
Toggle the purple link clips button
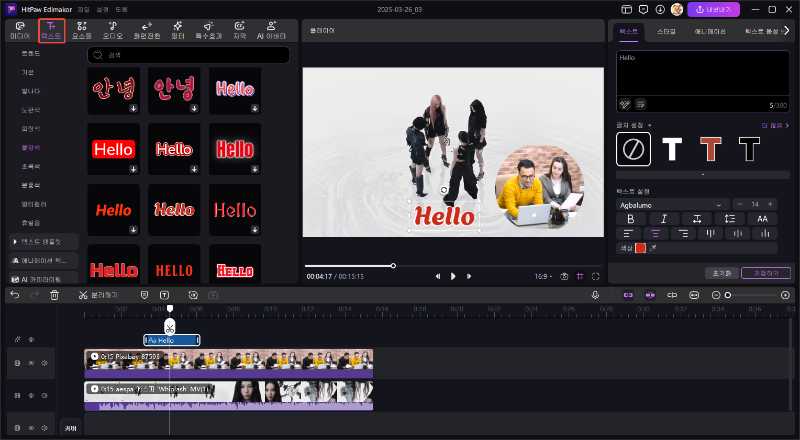coord(650,295)
